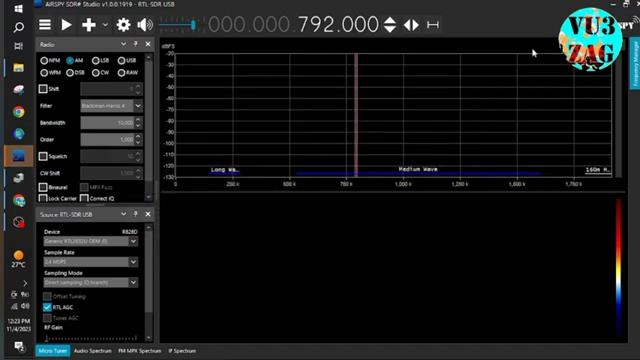Screen dimensions: 640x360
Task: Open the hamburger main menu
Action: click(45, 25)
